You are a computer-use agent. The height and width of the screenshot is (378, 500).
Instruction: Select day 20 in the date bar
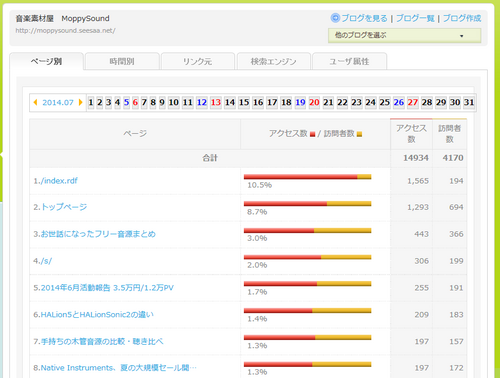[314, 102]
